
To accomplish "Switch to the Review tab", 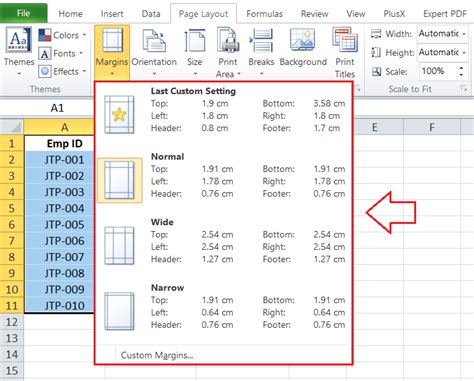I will [x=314, y=14].
